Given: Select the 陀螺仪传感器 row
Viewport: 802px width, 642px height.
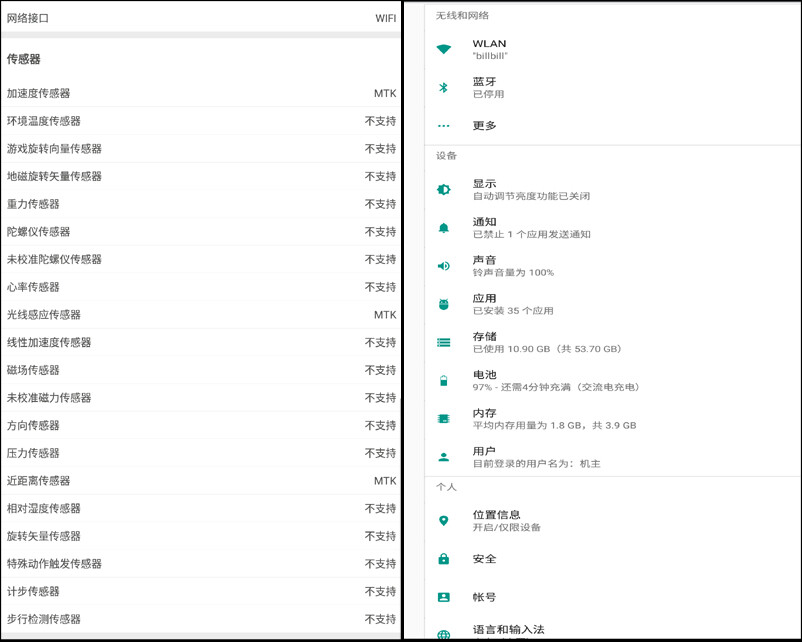Looking at the screenshot, I should pyautogui.click(x=201, y=231).
